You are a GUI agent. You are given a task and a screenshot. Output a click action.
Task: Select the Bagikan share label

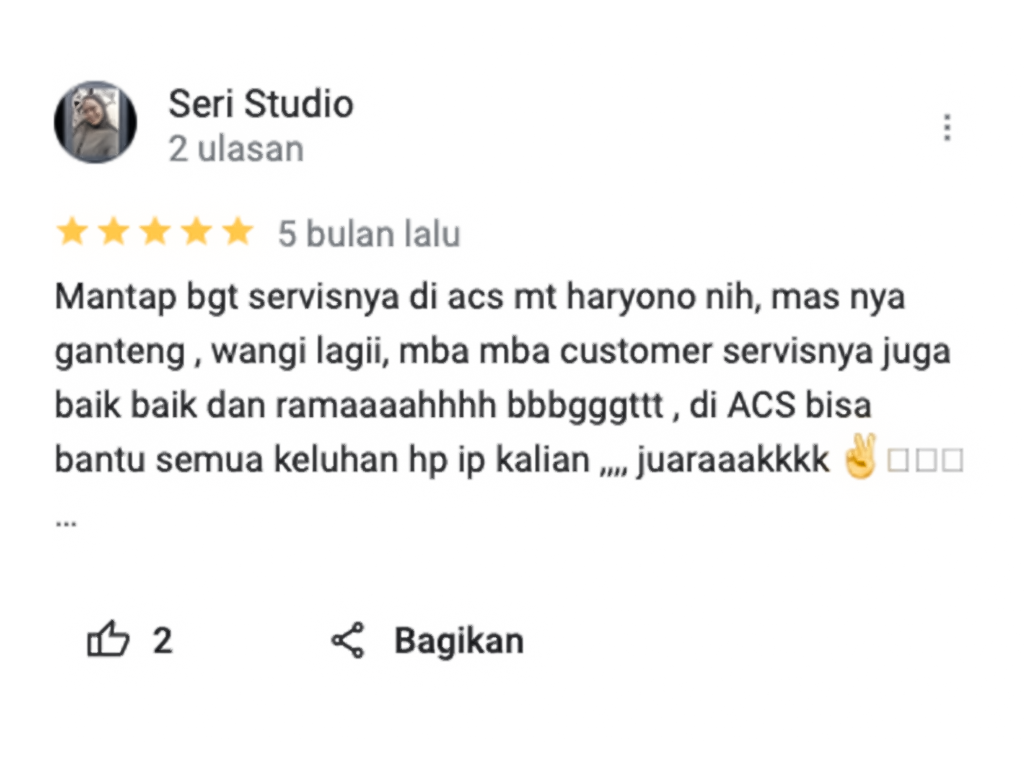[458, 641]
